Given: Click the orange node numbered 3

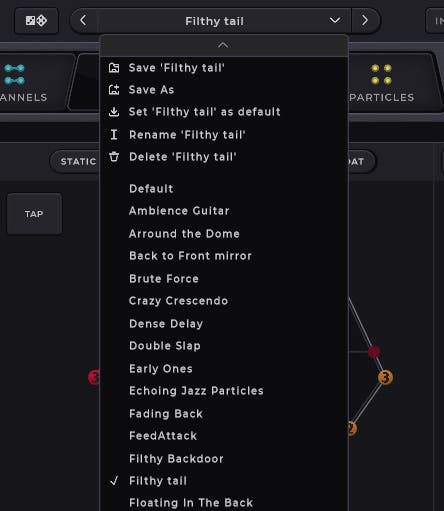Looking at the screenshot, I should coord(385,377).
